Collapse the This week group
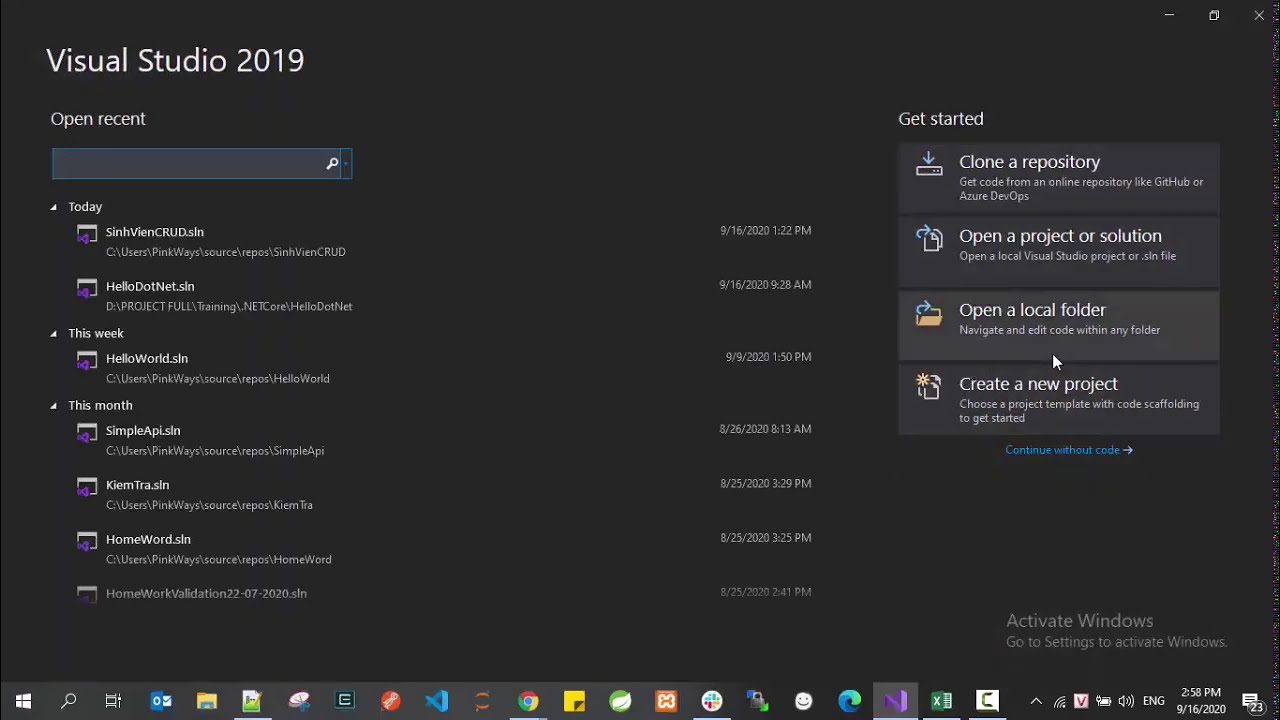This screenshot has height=720, width=1280. (54, 333)
